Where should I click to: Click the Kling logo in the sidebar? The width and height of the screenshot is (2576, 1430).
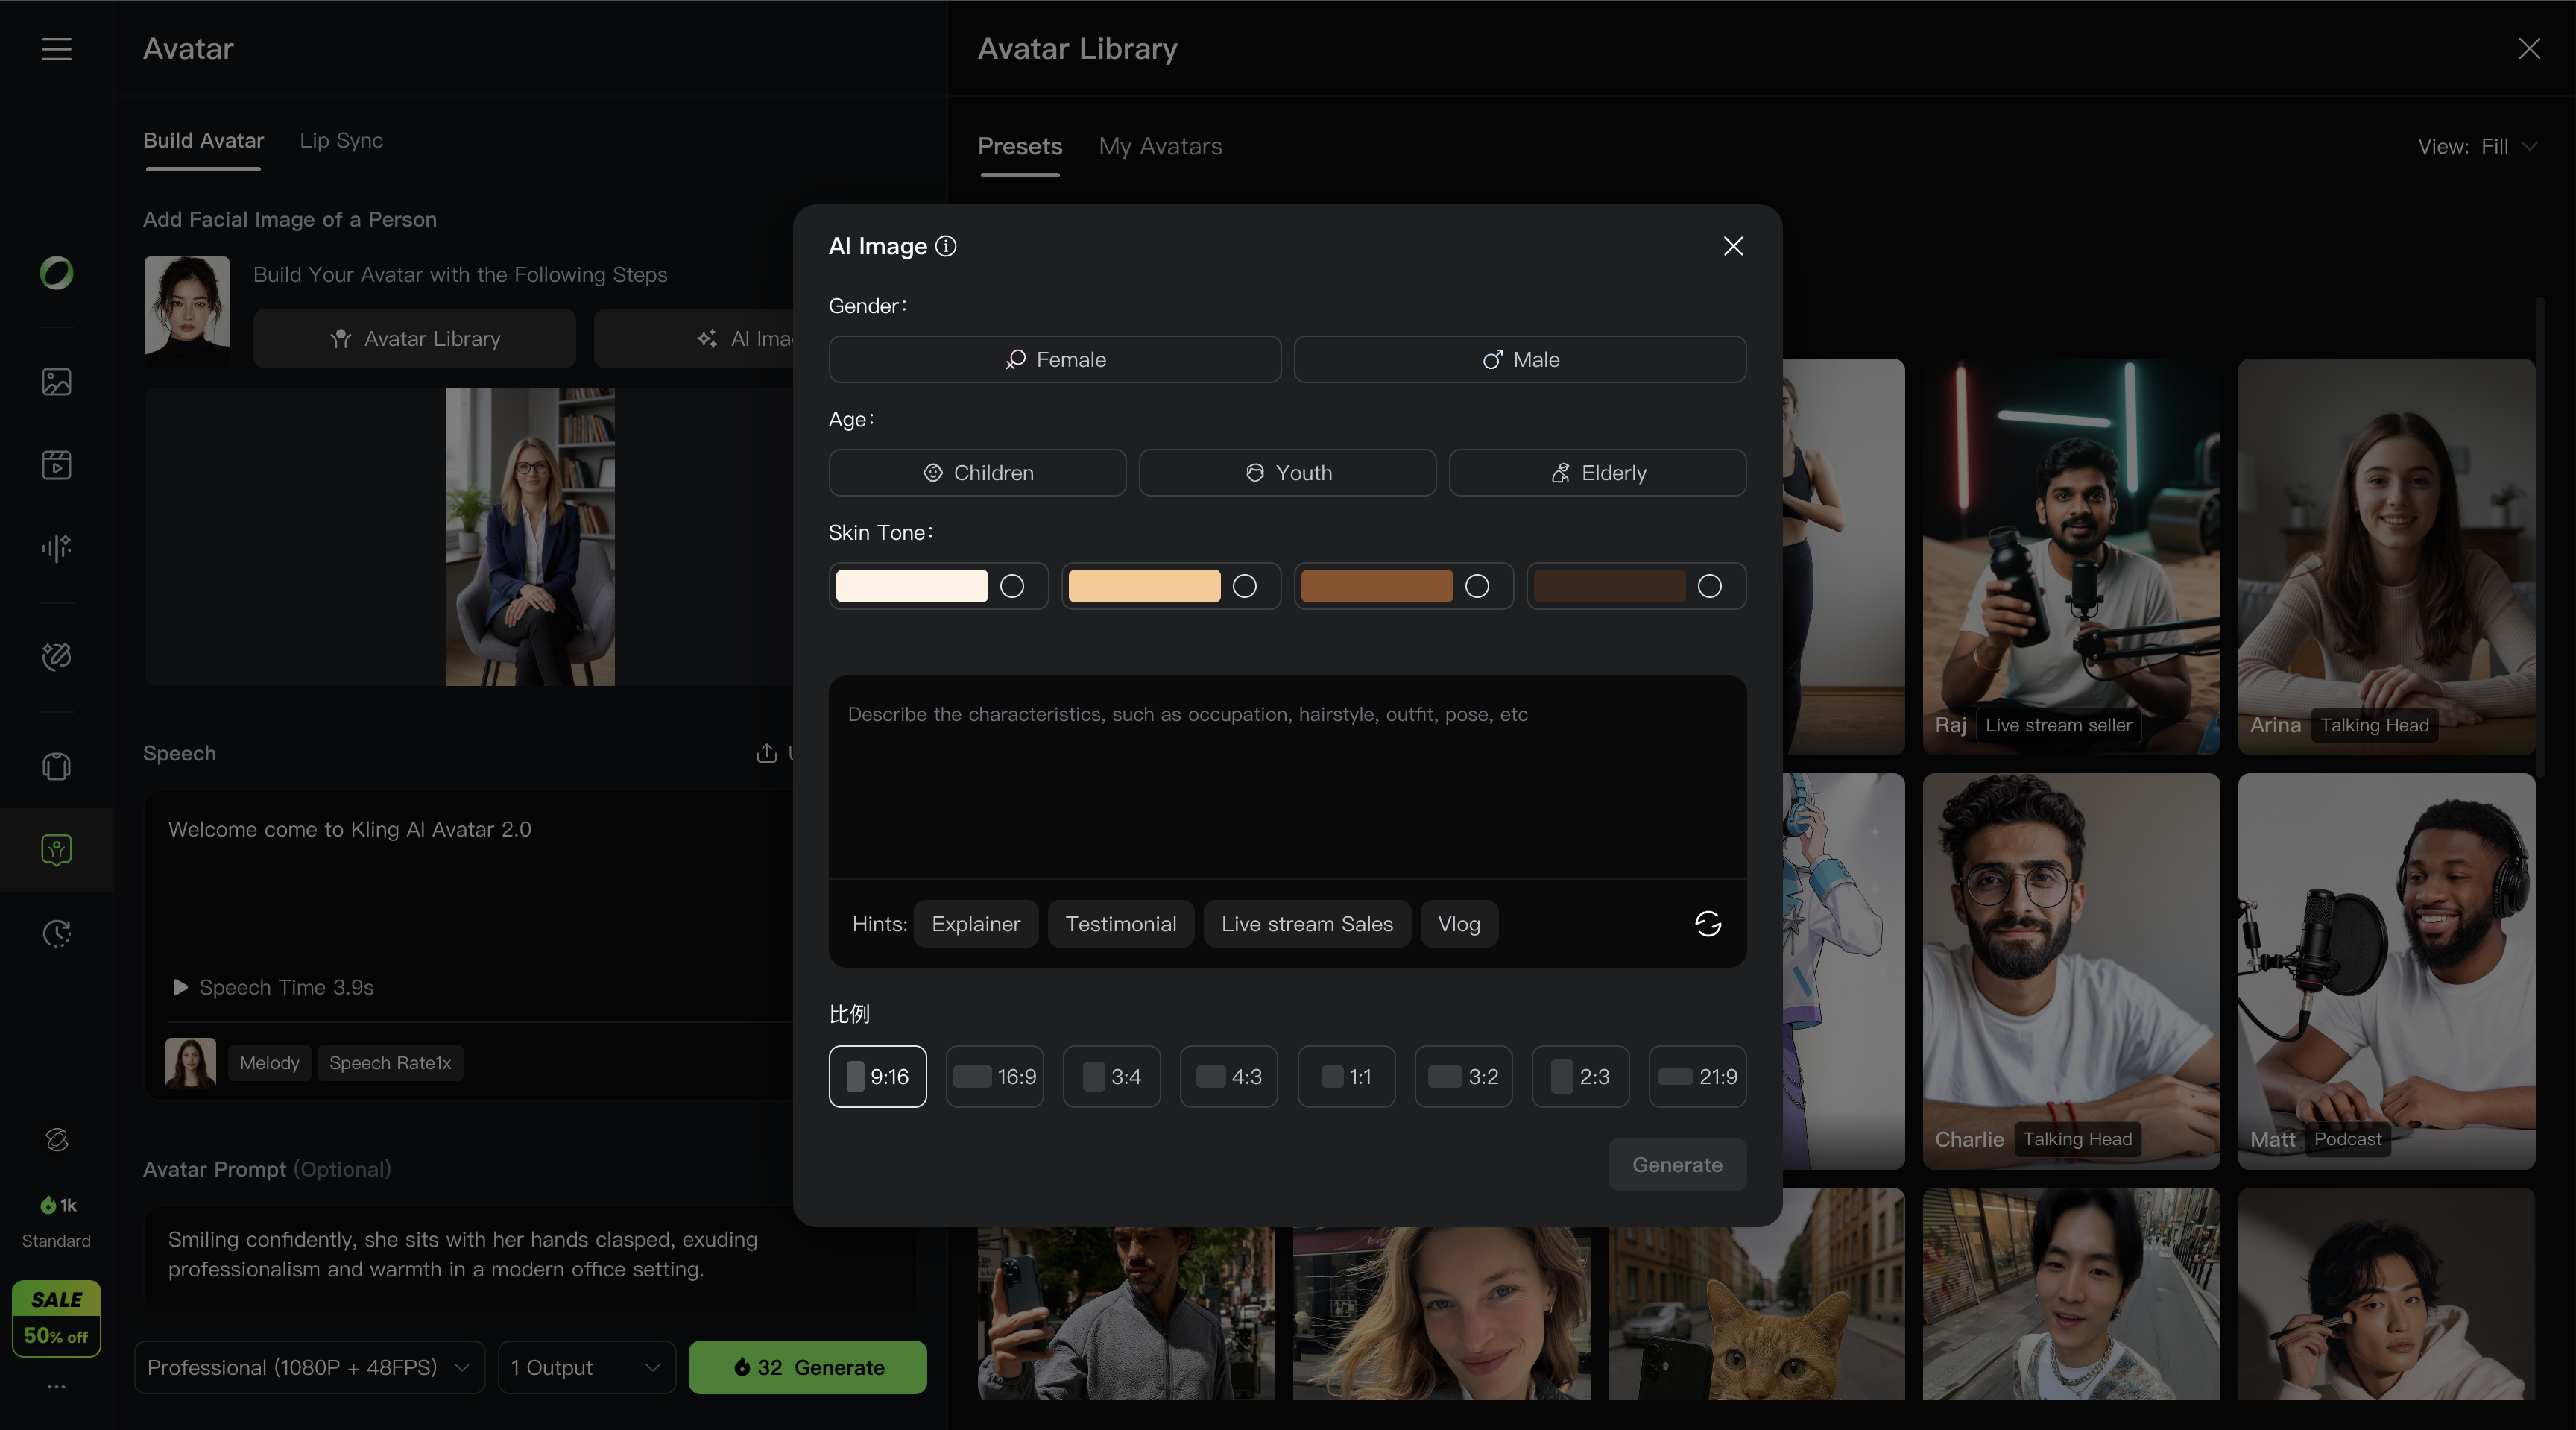[x=56, y=272]
